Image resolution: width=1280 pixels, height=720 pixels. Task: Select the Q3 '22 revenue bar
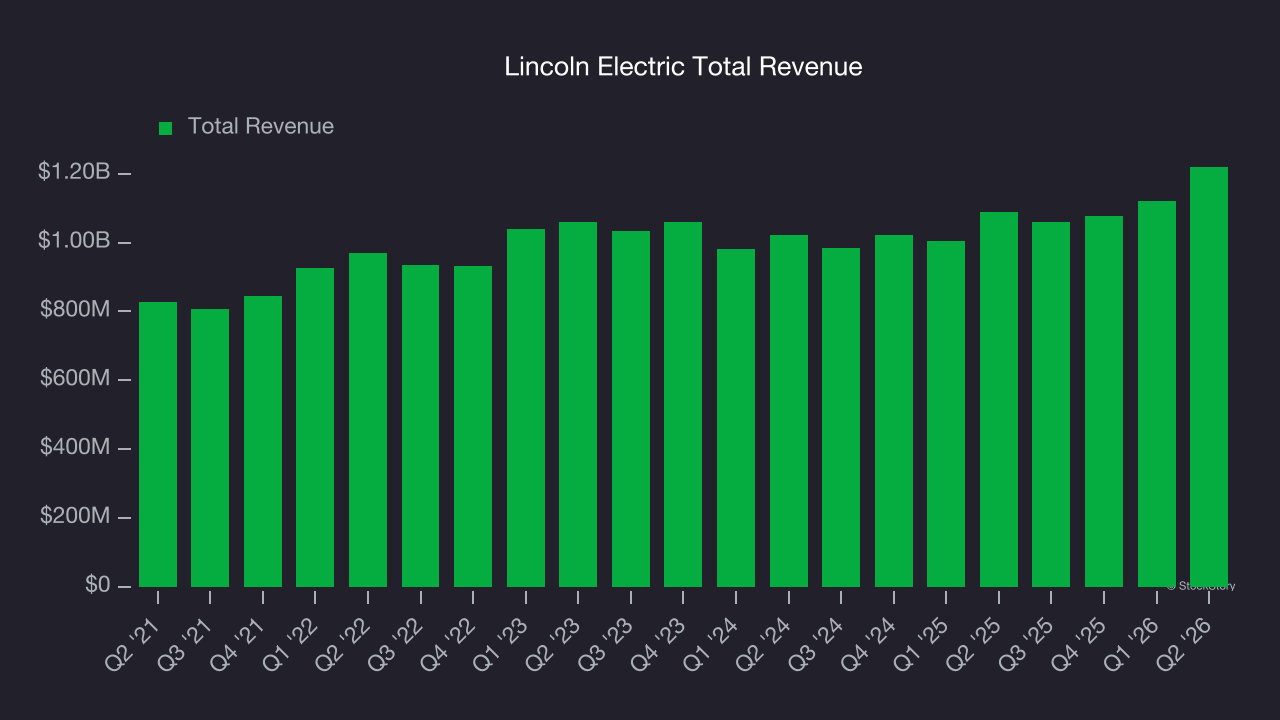point(421,426)
